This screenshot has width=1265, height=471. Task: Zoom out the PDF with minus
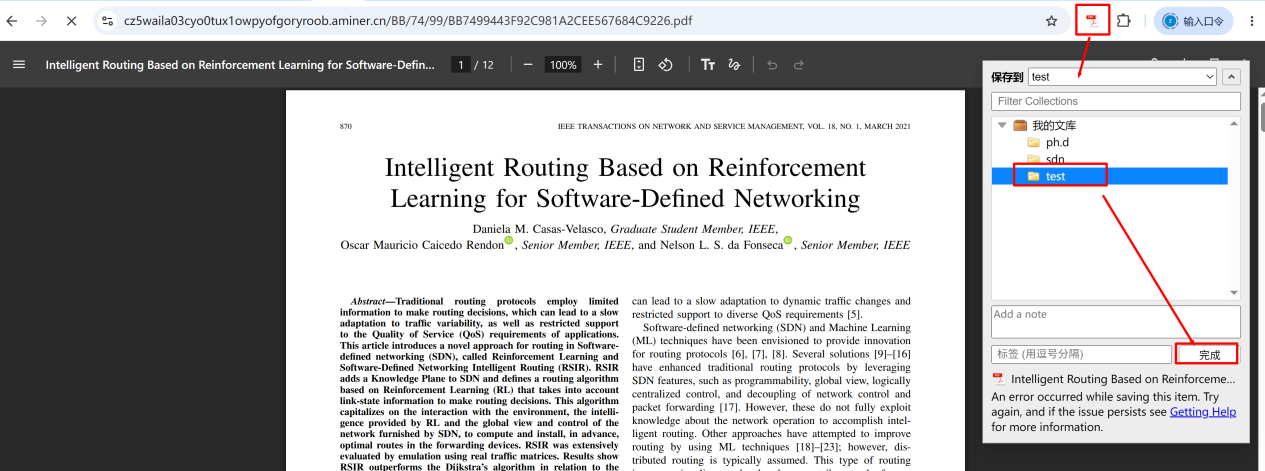pyautogui.click(x=528, y=64)
